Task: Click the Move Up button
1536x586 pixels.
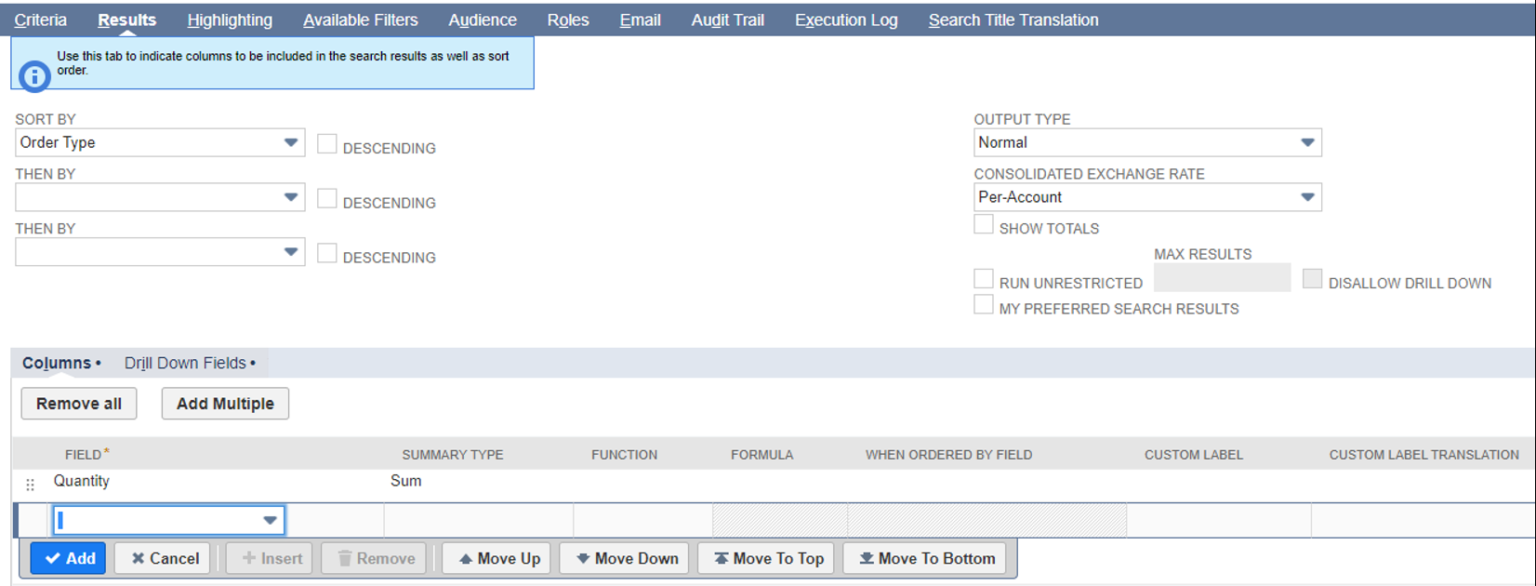Action: 498,559
